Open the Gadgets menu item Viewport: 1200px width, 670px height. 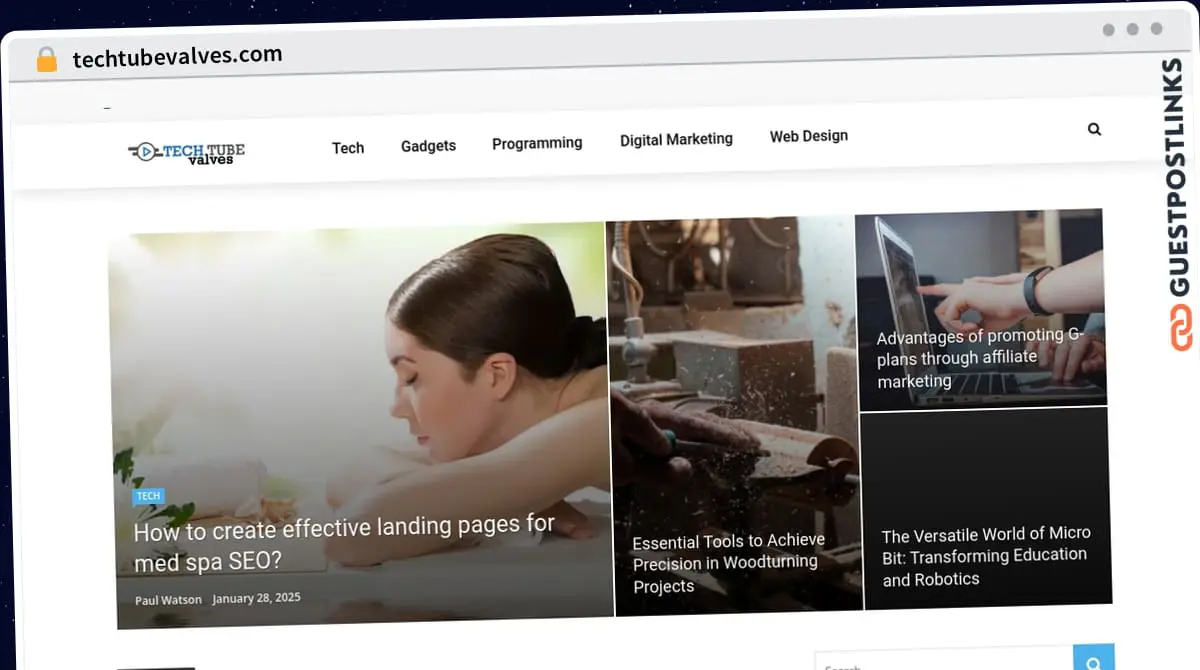coord(428,146)
